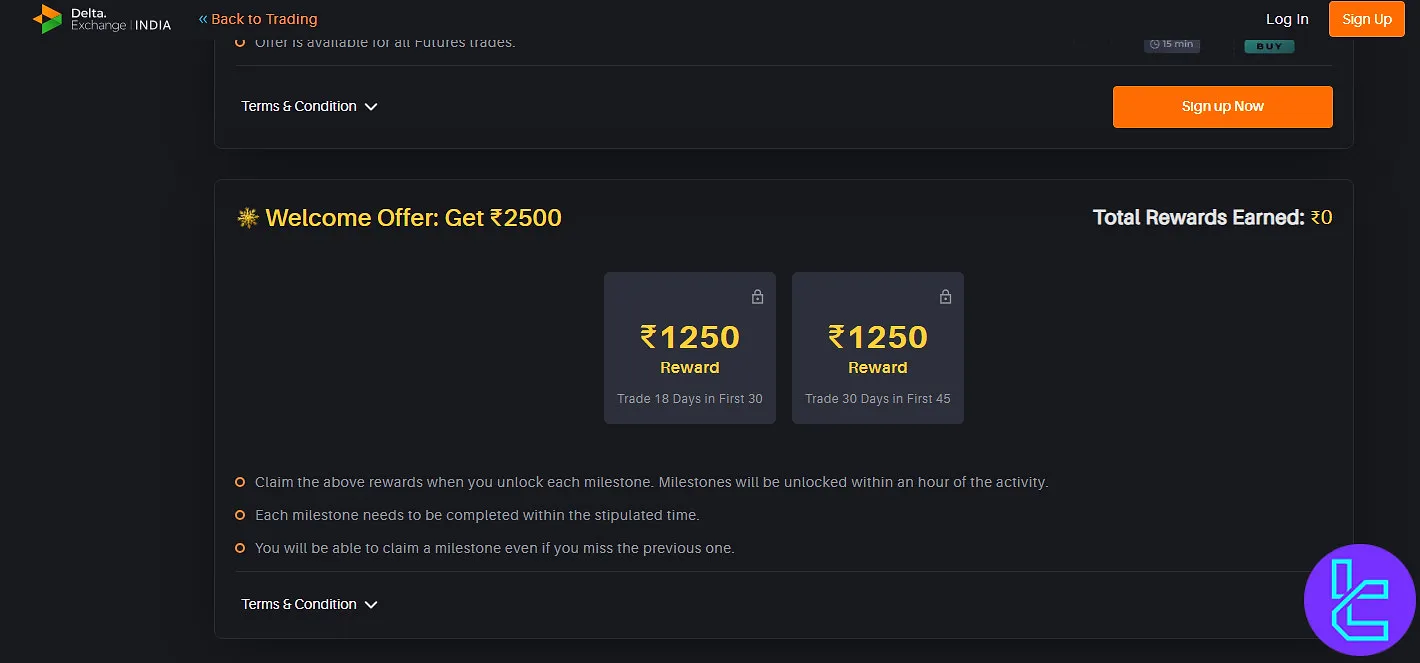Viewport: 1420px width, 663px height.
Task: Click the lock icon on first ₹1250 reward
Action: pyautogui.click(x=757, y=297)
